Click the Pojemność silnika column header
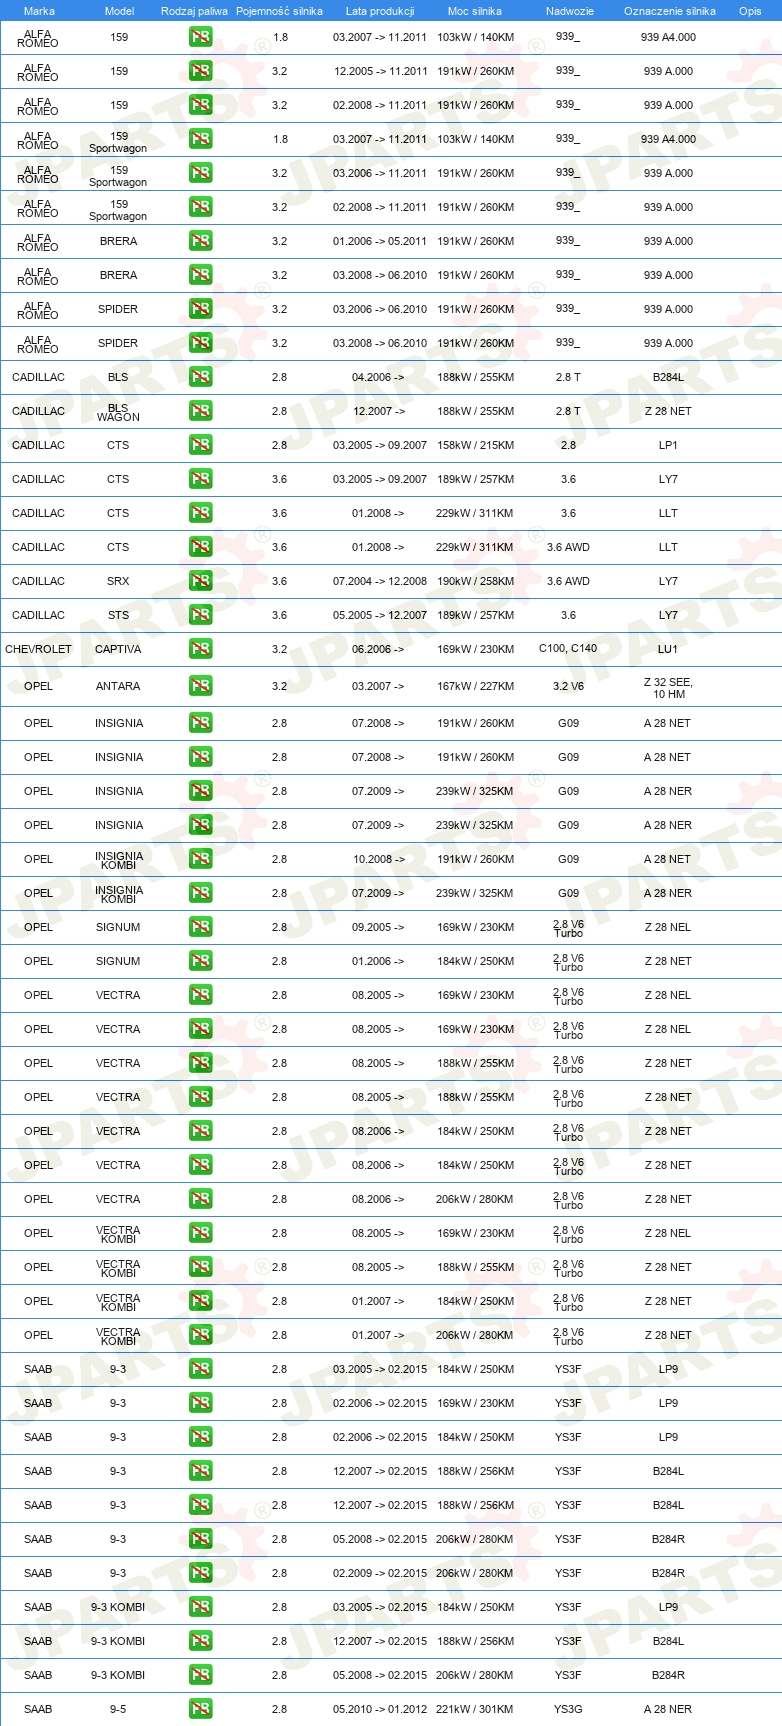782x1726 pixels. coord(280,11)
